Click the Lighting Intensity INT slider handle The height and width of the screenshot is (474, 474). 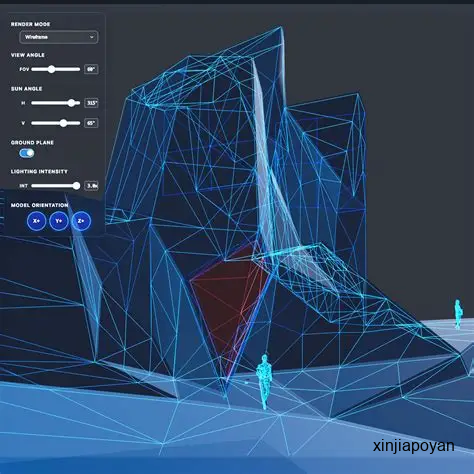pos(76,186)
